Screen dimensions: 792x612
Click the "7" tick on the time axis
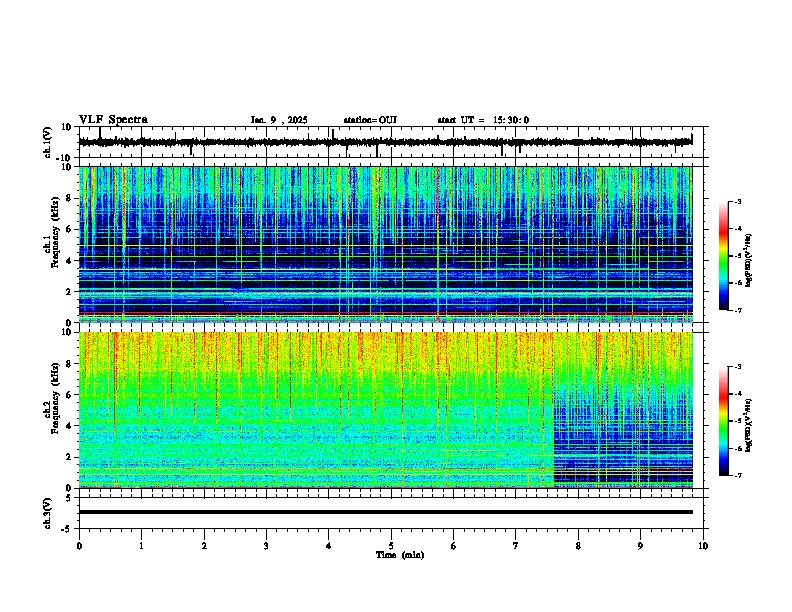click(x=516, y=546)
